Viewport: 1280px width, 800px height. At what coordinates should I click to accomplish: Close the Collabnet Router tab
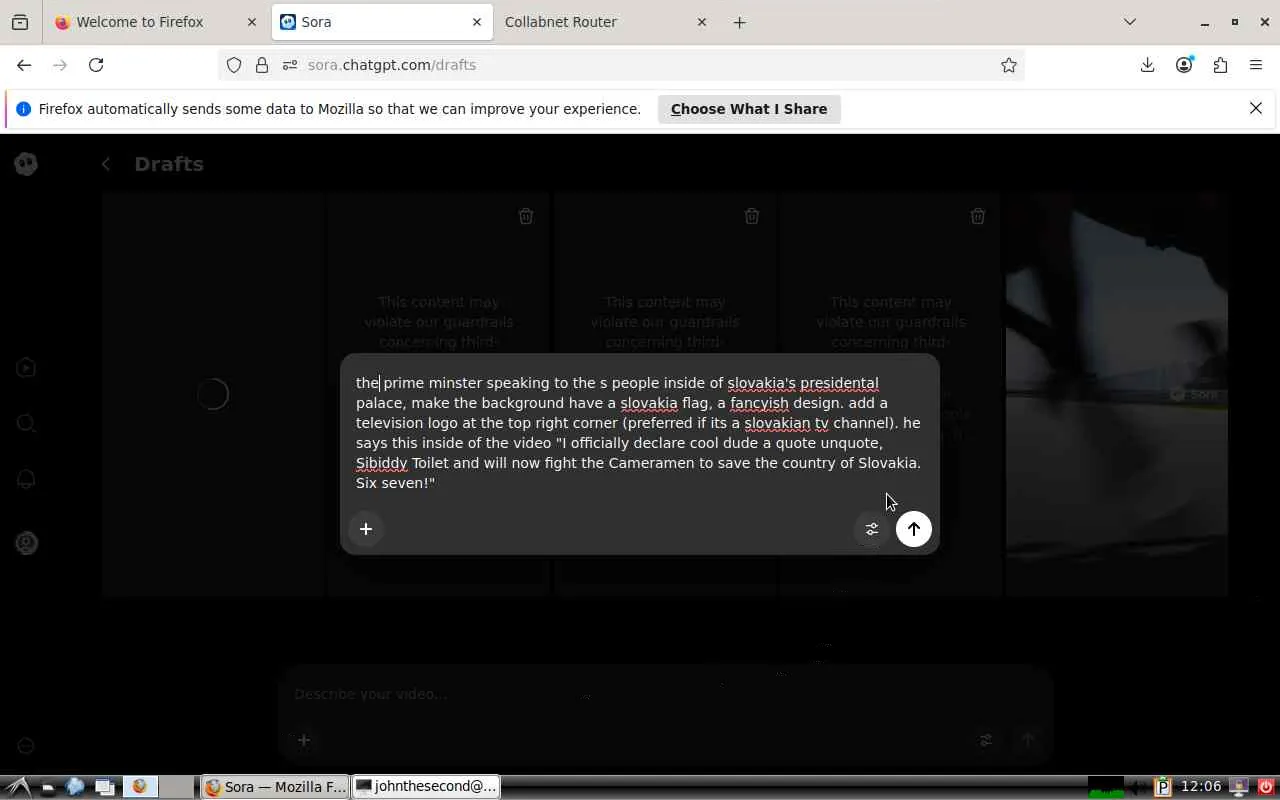tap(702, 22)
